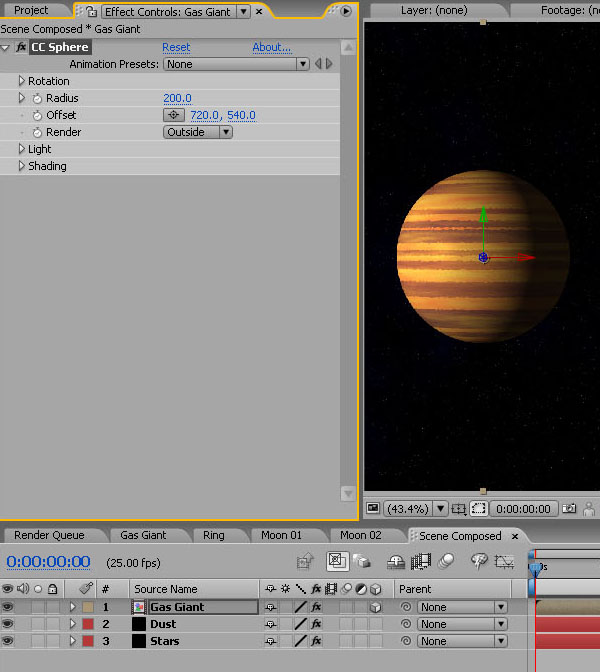The height and width of the screenshot is (672, 600).
Task: Toggle visibility of the Dust layer
Action: coord(8,624)
